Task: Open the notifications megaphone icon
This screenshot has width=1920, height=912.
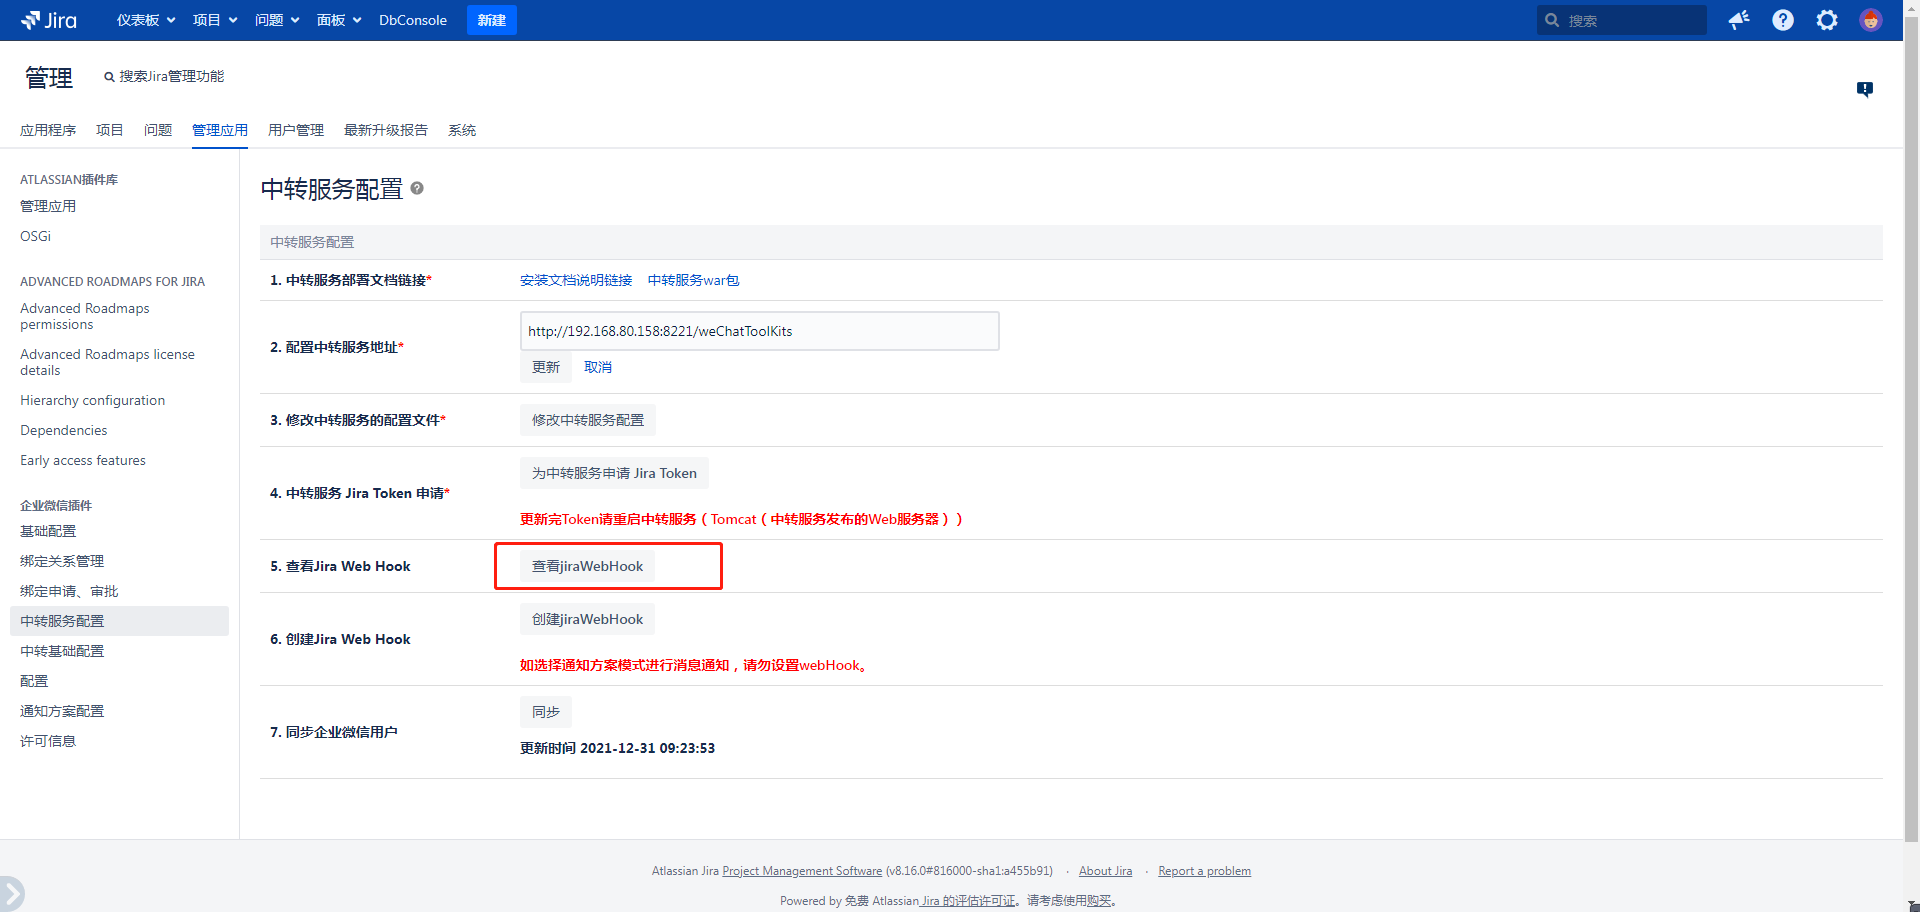Action: (1739, 20)
